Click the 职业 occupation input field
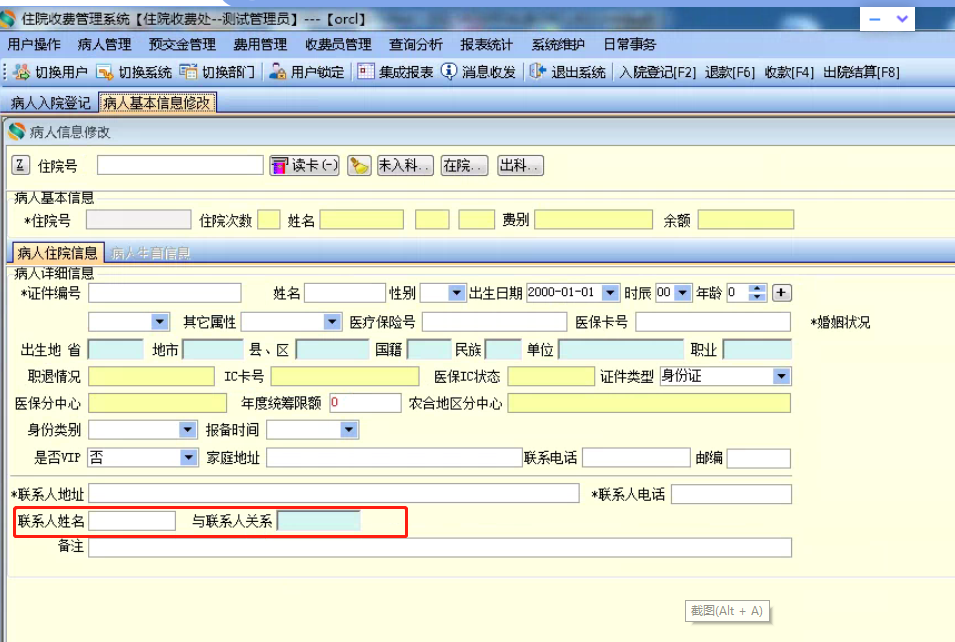 [757, 350]
